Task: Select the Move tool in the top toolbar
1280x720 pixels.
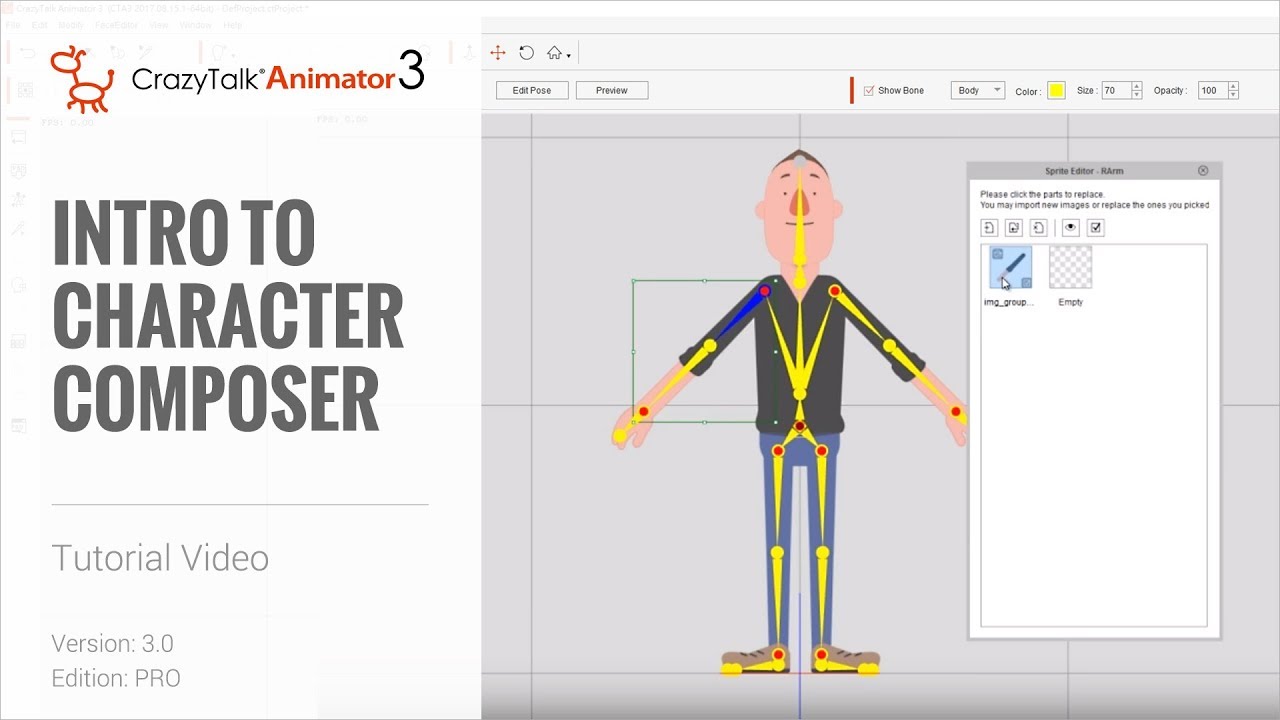Action: coord(498,52)
